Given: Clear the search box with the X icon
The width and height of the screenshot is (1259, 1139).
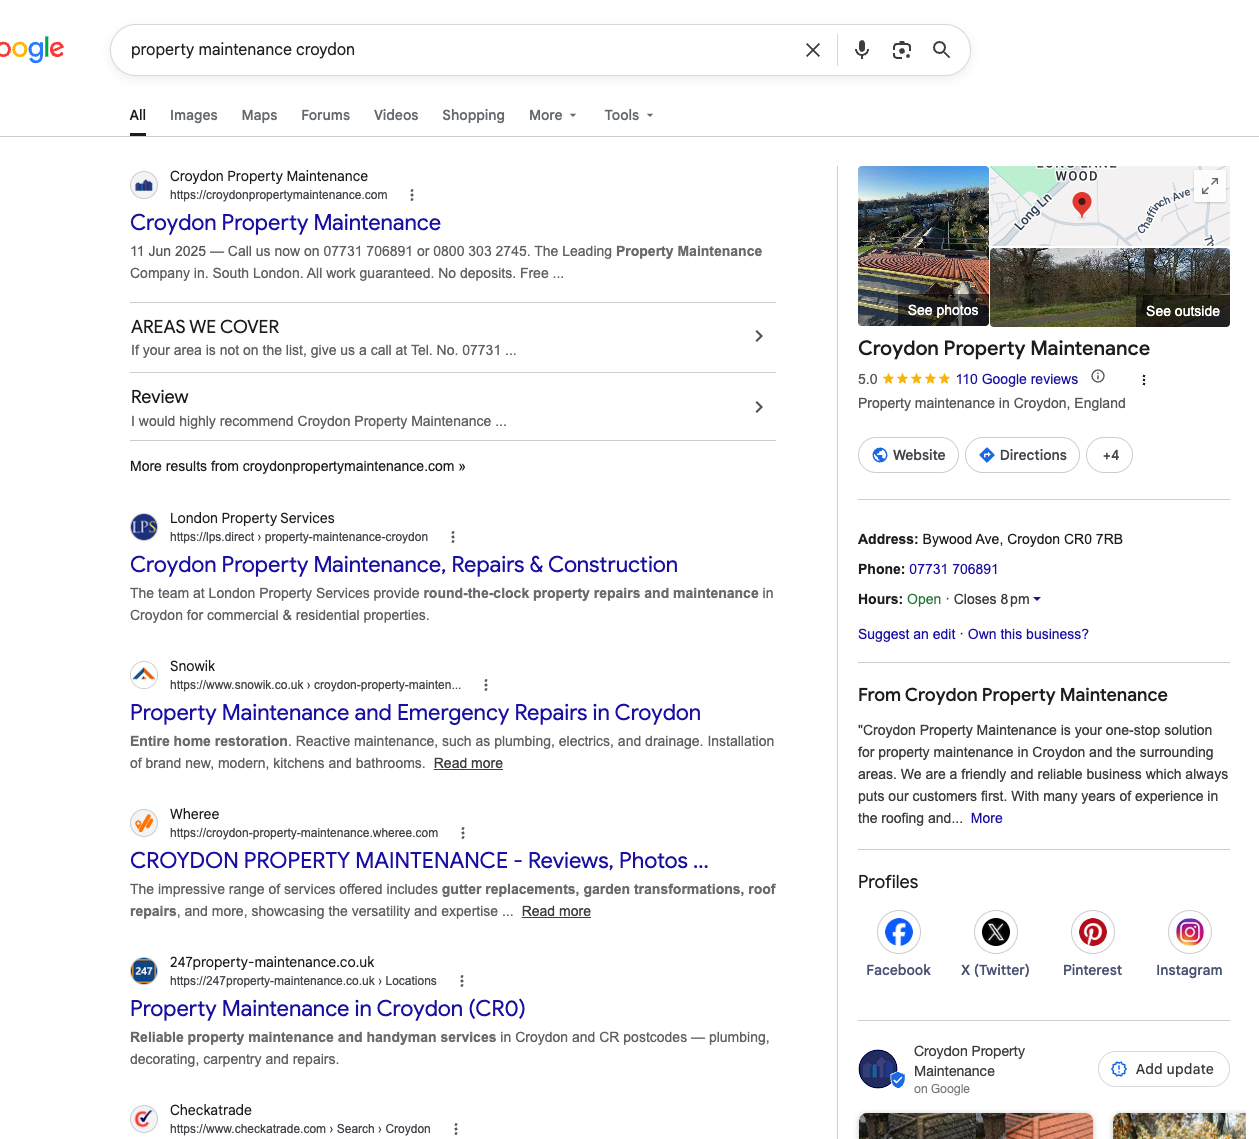Looking at the screenshot, I should 813,50.
